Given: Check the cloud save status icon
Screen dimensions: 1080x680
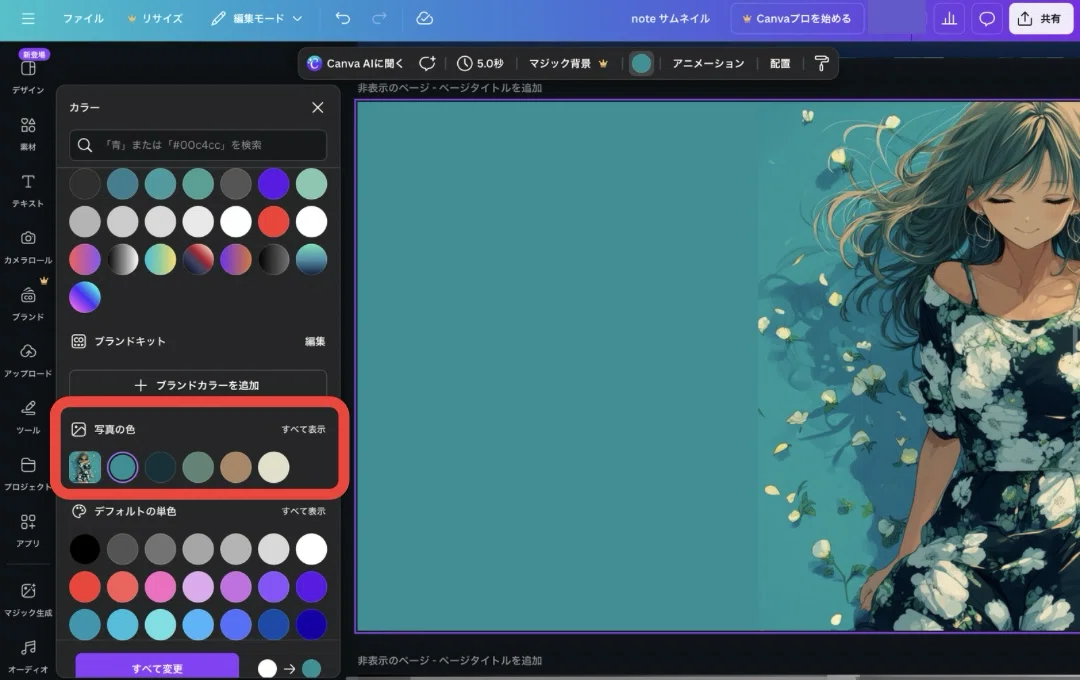Looking at the screenshot, I should pyautogui.click(x=425, y=19).
